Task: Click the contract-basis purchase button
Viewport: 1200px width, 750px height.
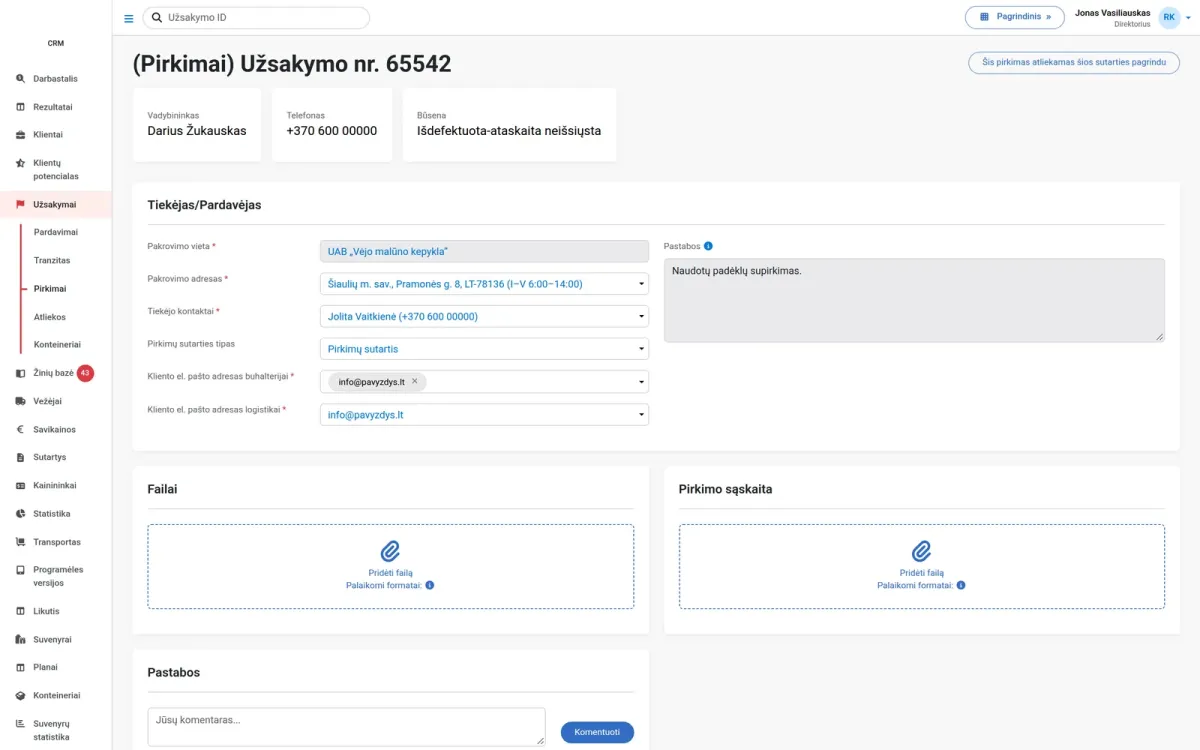Action: (x=1074, y=62)
